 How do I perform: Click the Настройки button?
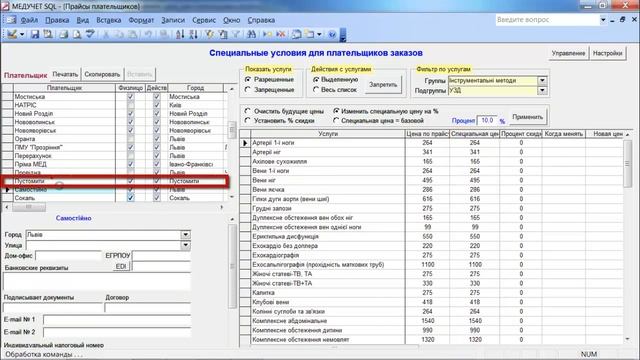(607, 53)
